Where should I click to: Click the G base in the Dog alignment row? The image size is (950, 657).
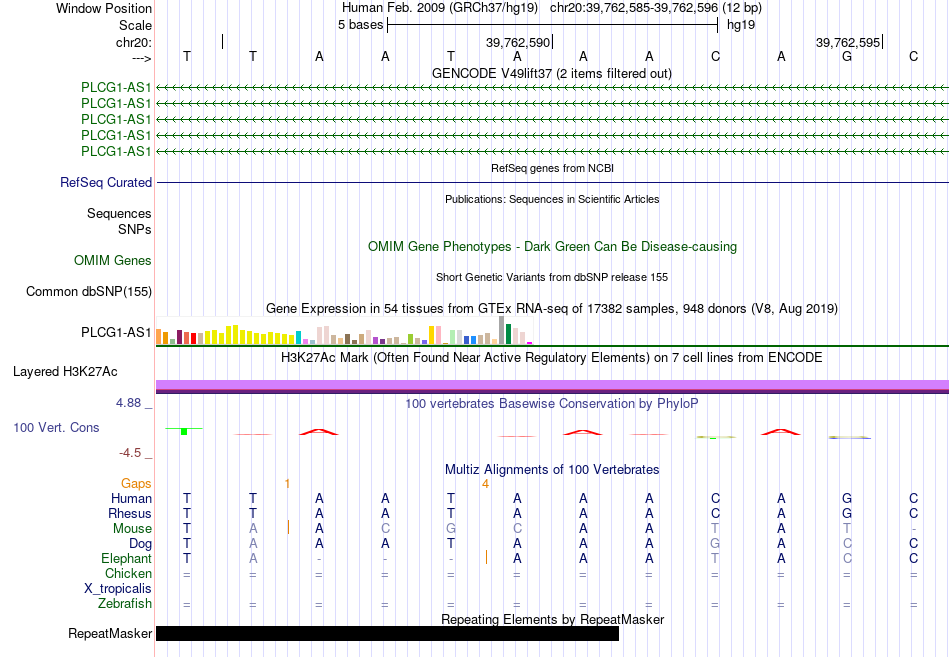tap(715, 544)
